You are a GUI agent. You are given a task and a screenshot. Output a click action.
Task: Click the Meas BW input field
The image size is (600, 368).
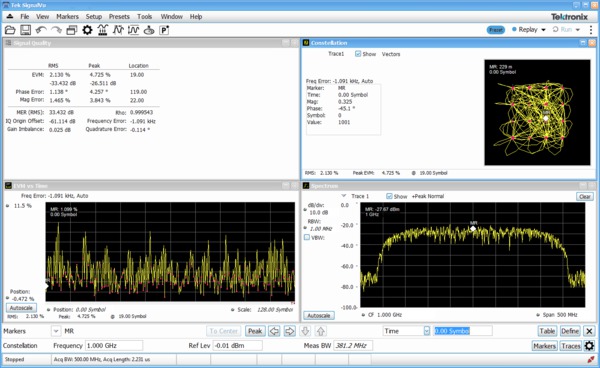[x=353, y=345]
